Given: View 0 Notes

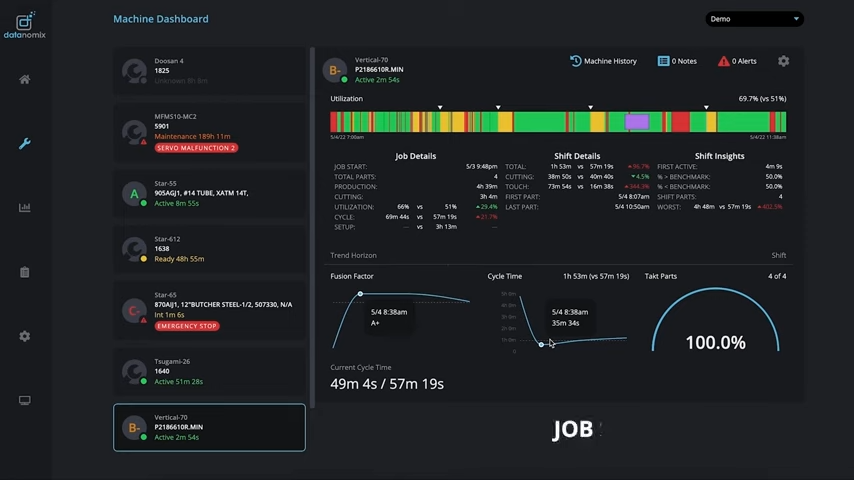Looking at the screenshot, I should point(677,61).
